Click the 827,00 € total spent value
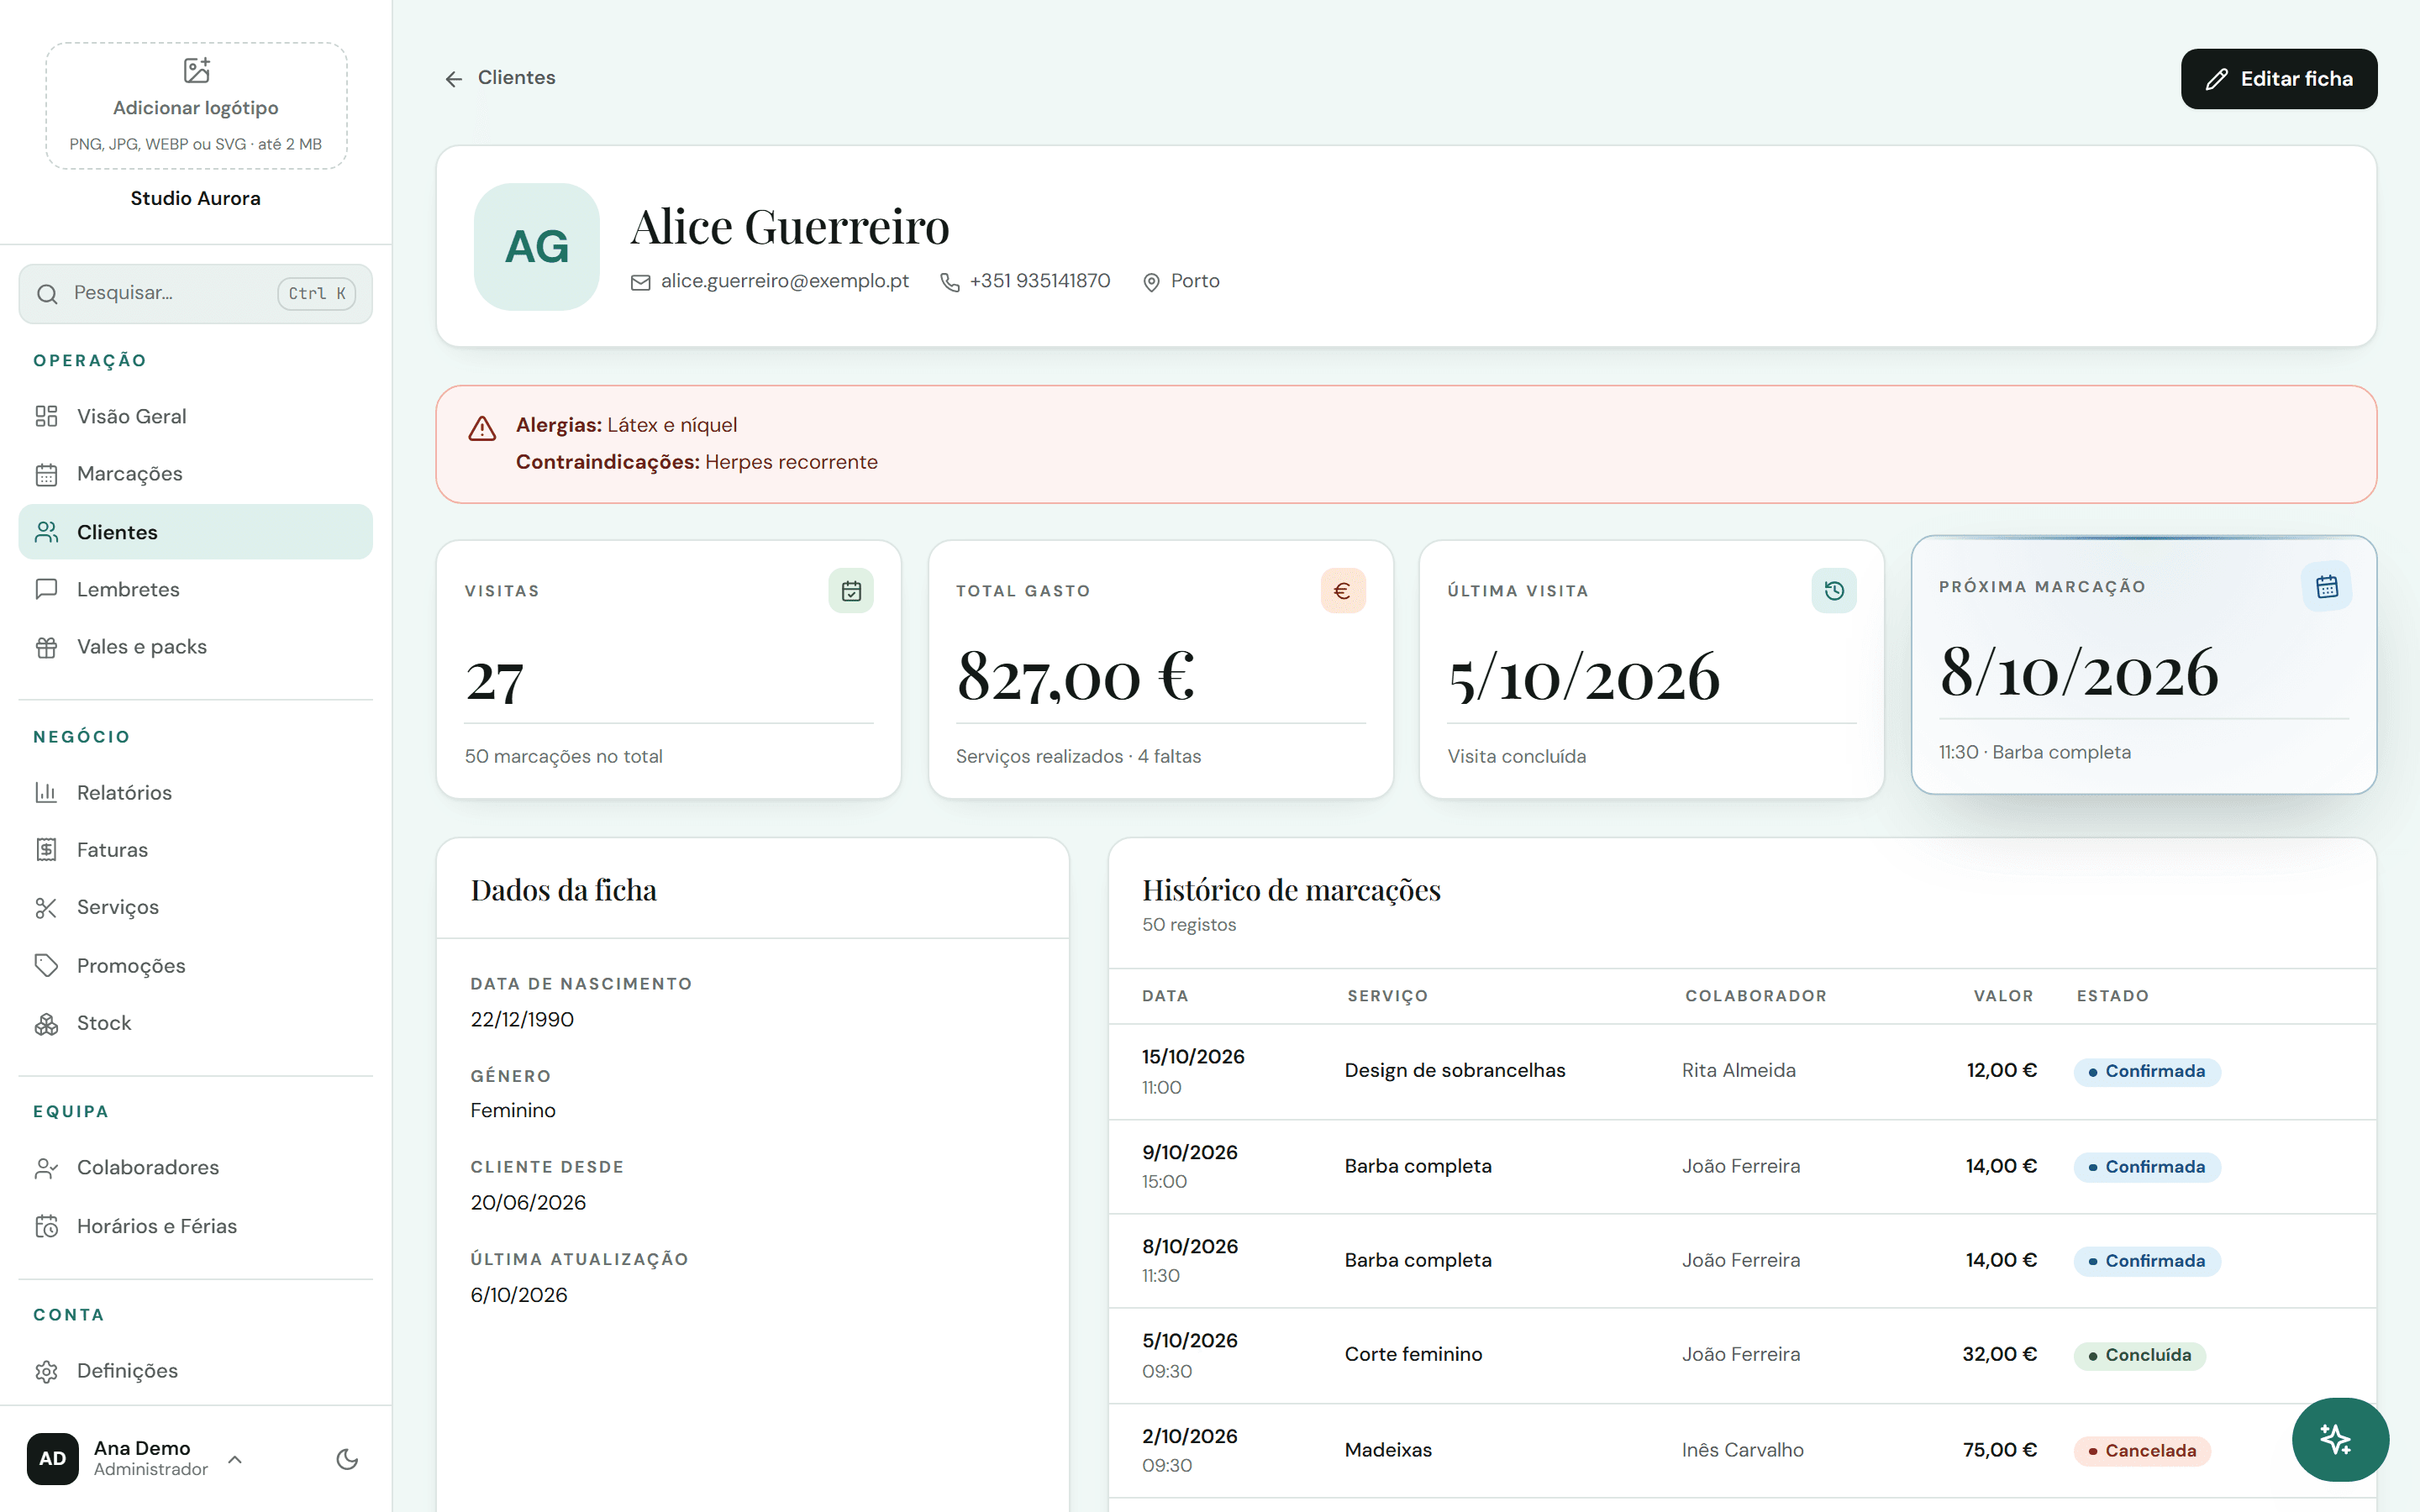Image resolution: width=2420 pixels, height=1512 pixels. [x=1076, y=676]
